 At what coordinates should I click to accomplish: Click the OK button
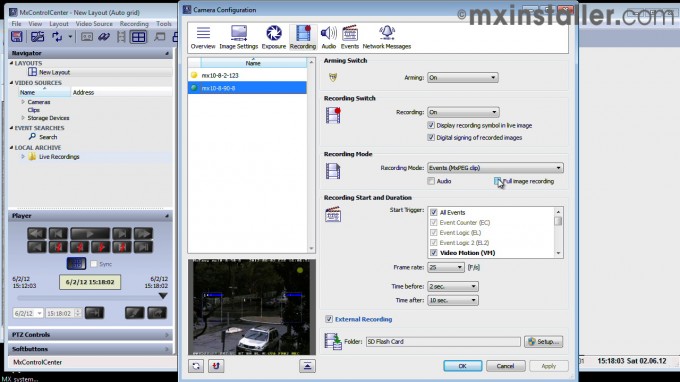(x=462, y=366)
